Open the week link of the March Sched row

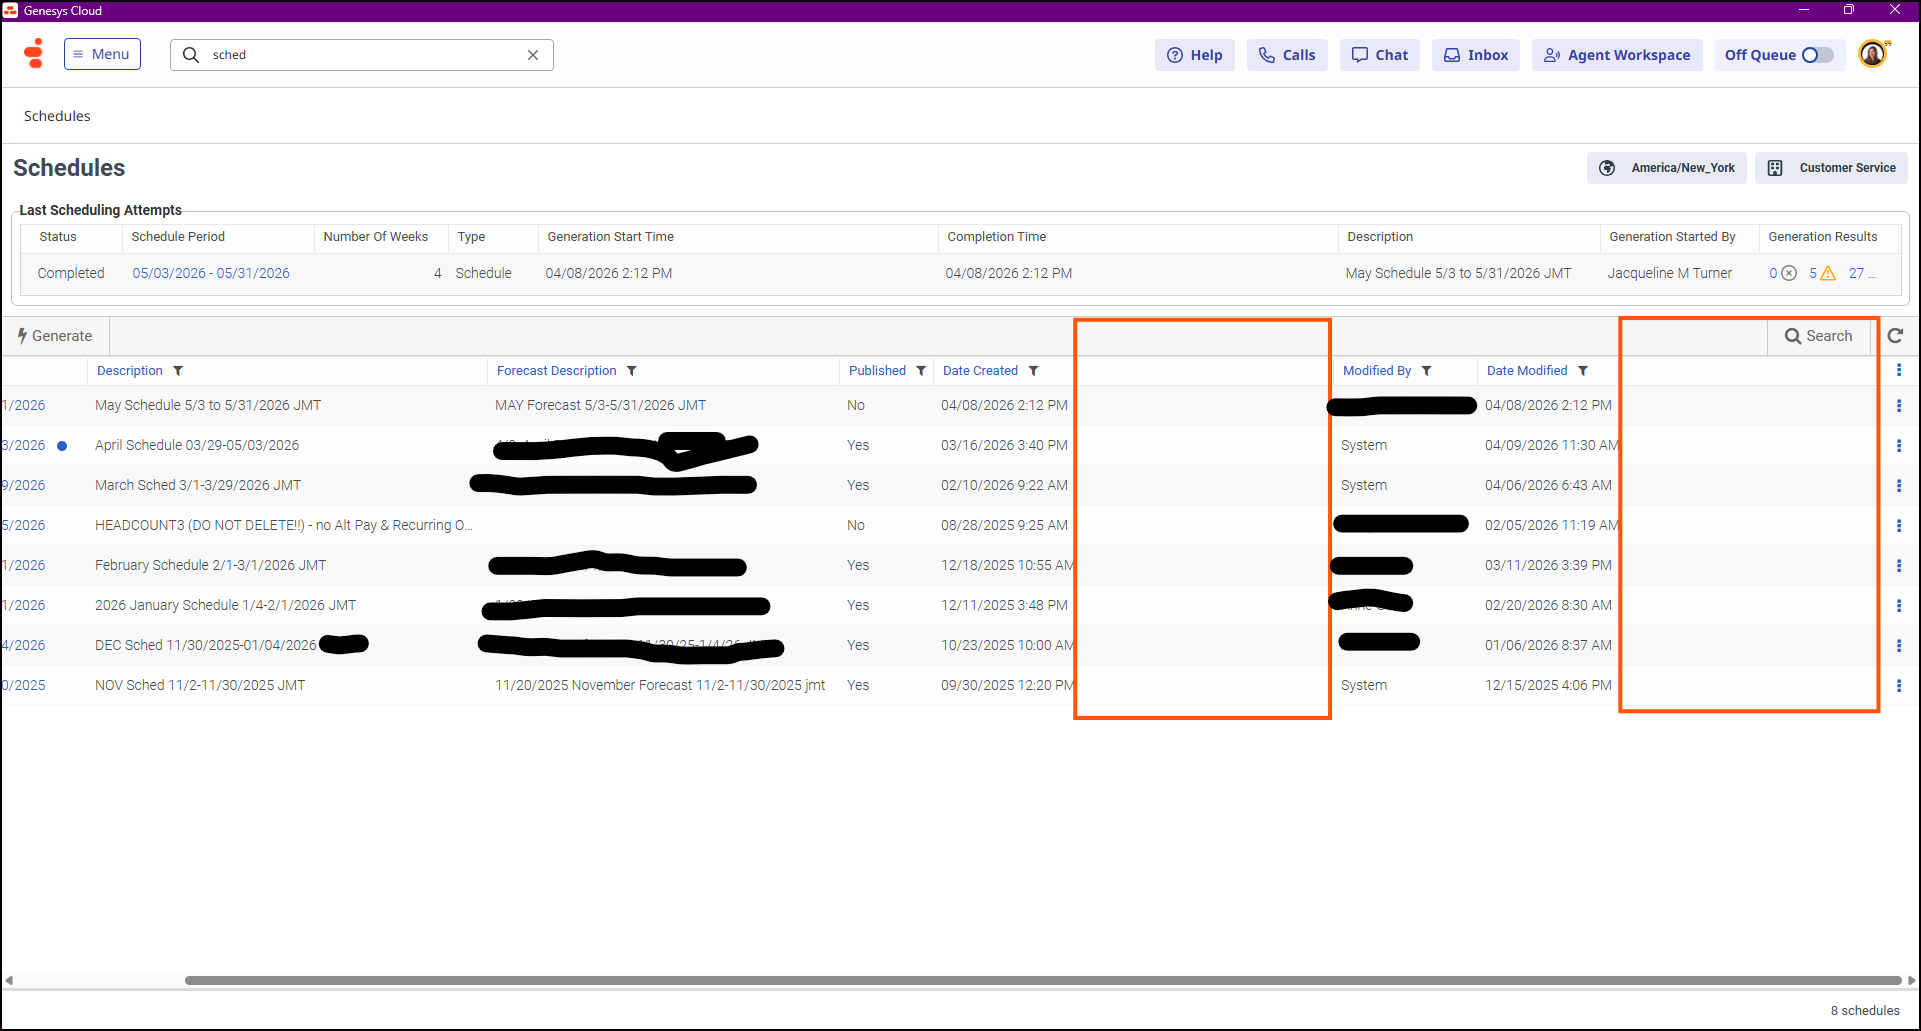(24, 486)
